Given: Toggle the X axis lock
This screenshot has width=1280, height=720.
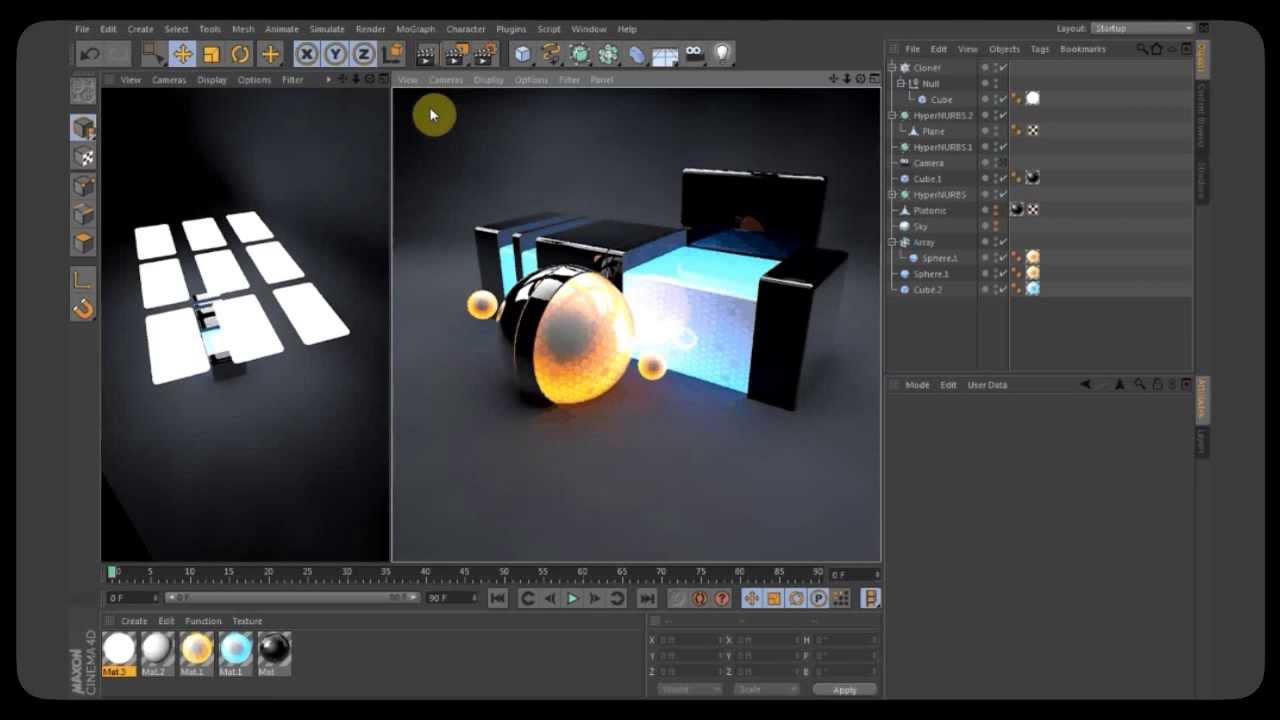Looking at the screenshot, I should 307,54.
